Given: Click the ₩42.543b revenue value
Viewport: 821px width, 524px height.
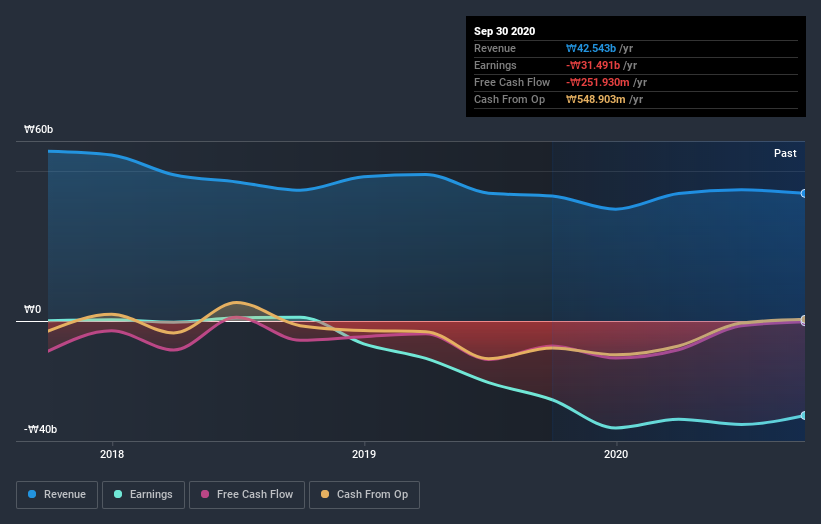Looking at the screenshot, I should coord(591,48).
